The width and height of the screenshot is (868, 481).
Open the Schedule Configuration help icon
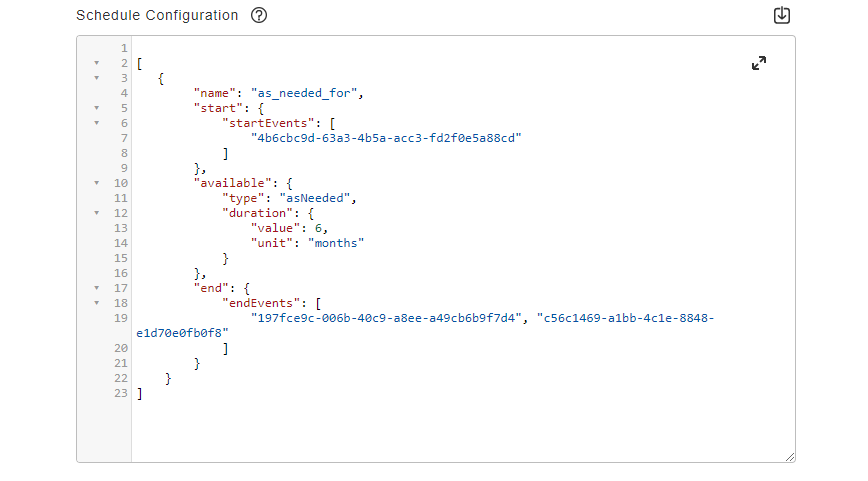click(x=259, y=16)
